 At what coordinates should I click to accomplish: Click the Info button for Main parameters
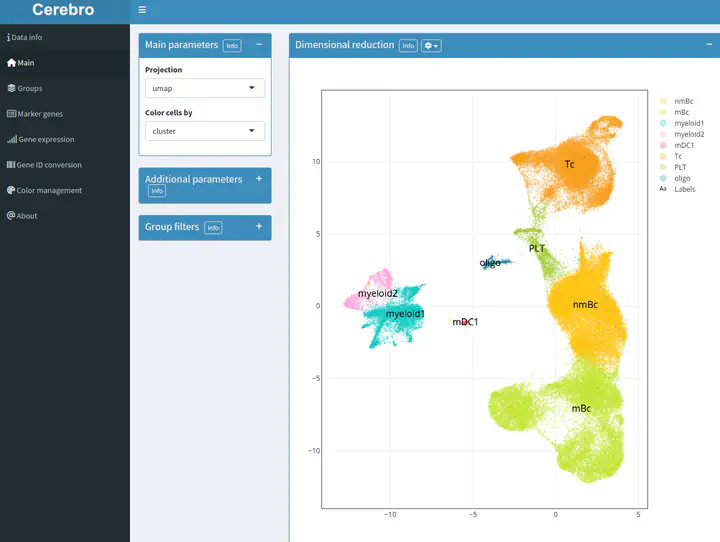tap(232, 46)
